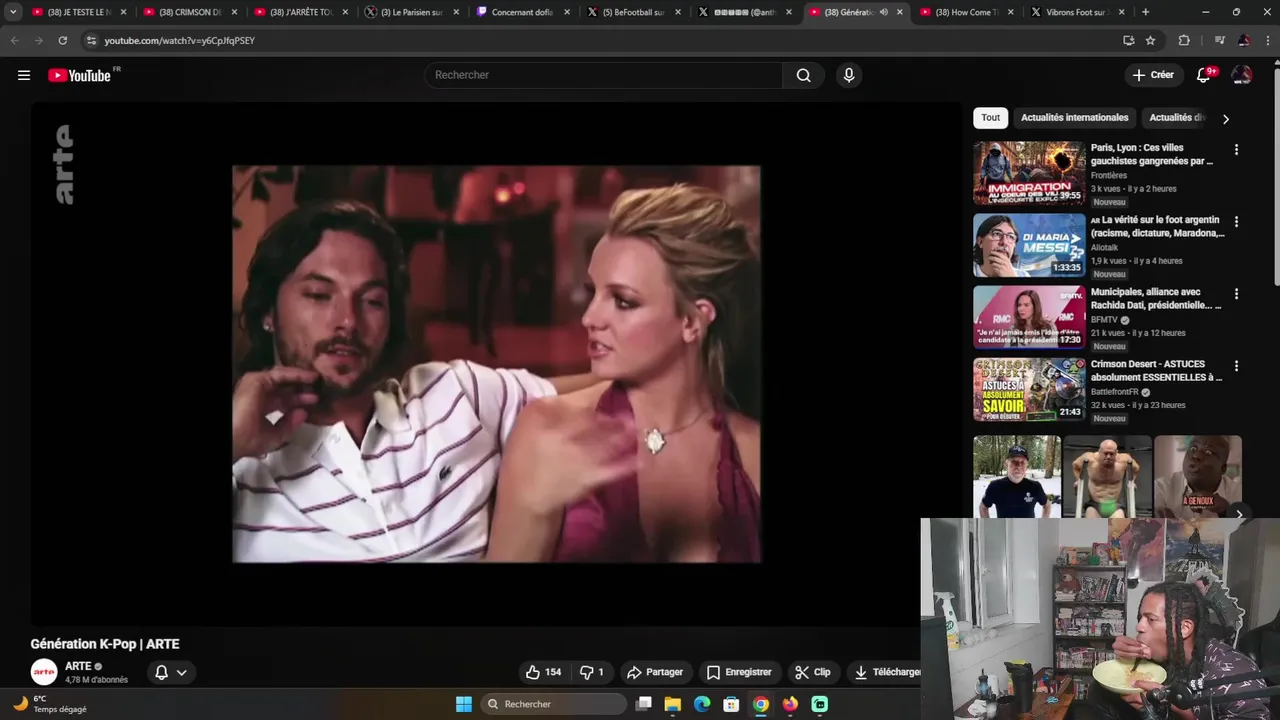Viewport: 1280px width, 720px height.
Task: Switch to the Vibrons Foot sur X tab
Action: click(1077, 12)
